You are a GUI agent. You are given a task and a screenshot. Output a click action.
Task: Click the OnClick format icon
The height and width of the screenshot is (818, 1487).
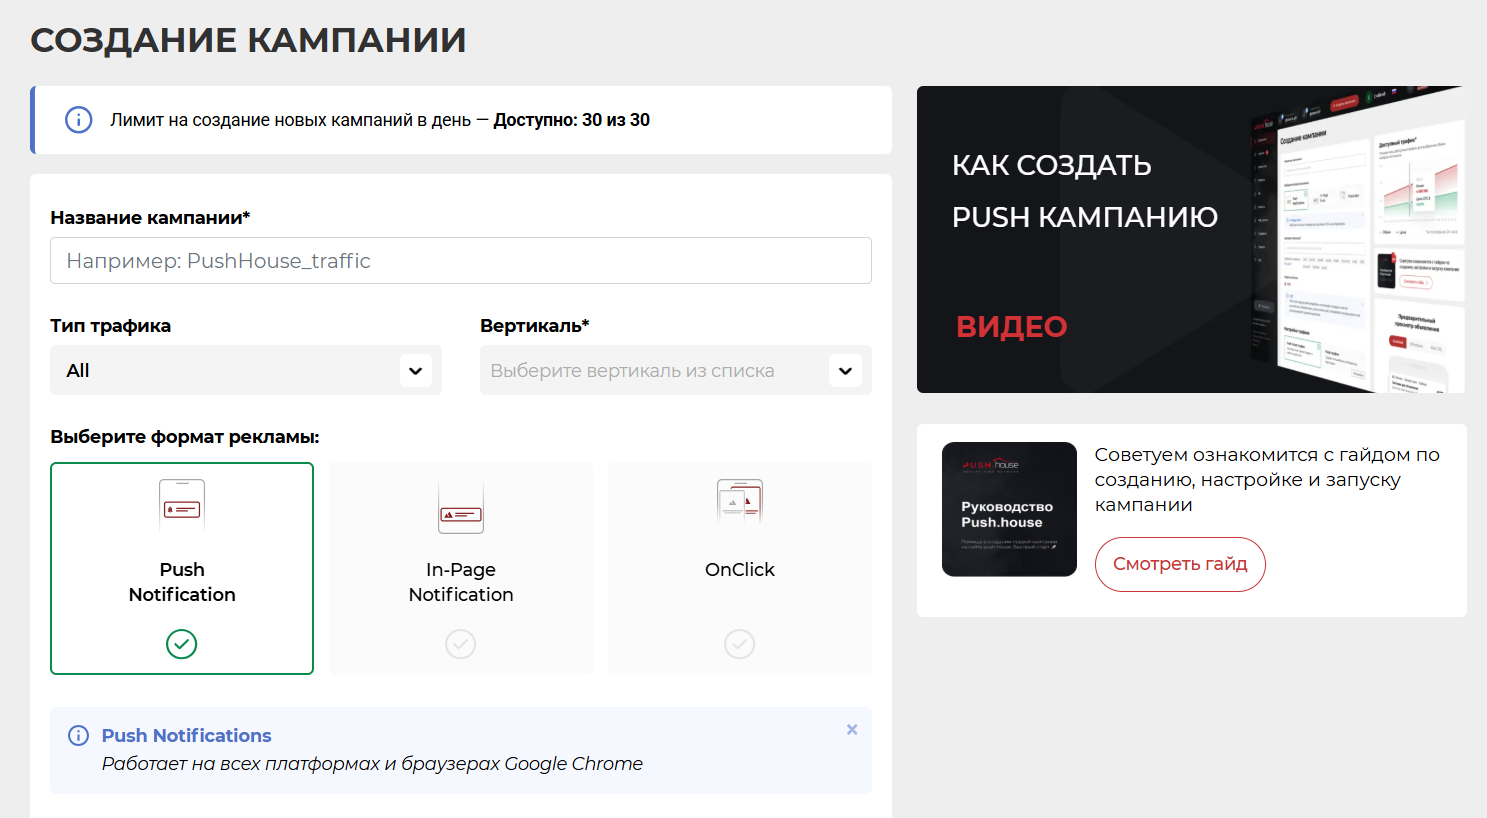(x=740, y=502)
